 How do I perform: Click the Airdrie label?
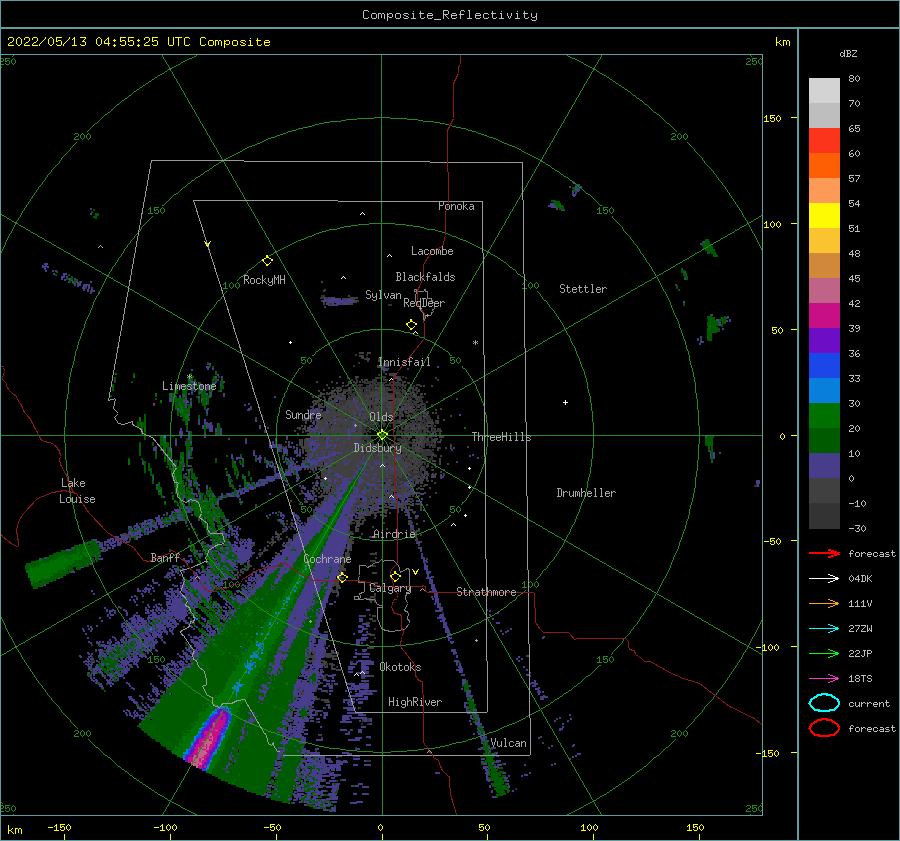394,534
